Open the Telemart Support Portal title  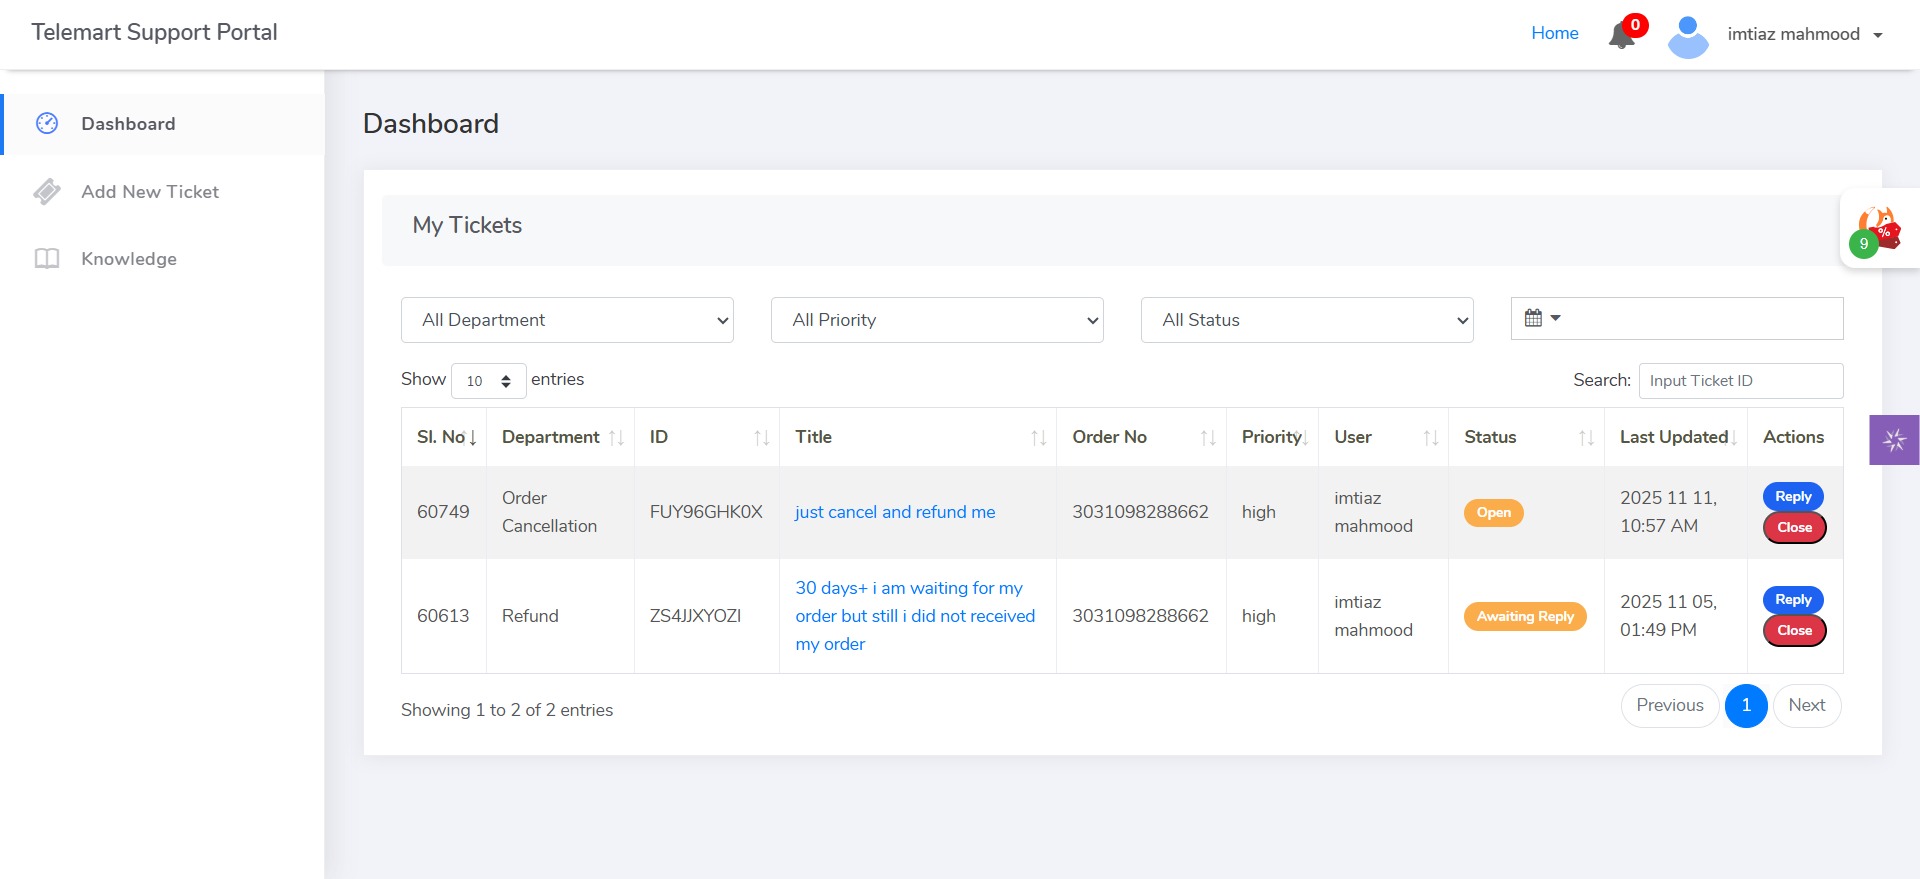(154, 32)
